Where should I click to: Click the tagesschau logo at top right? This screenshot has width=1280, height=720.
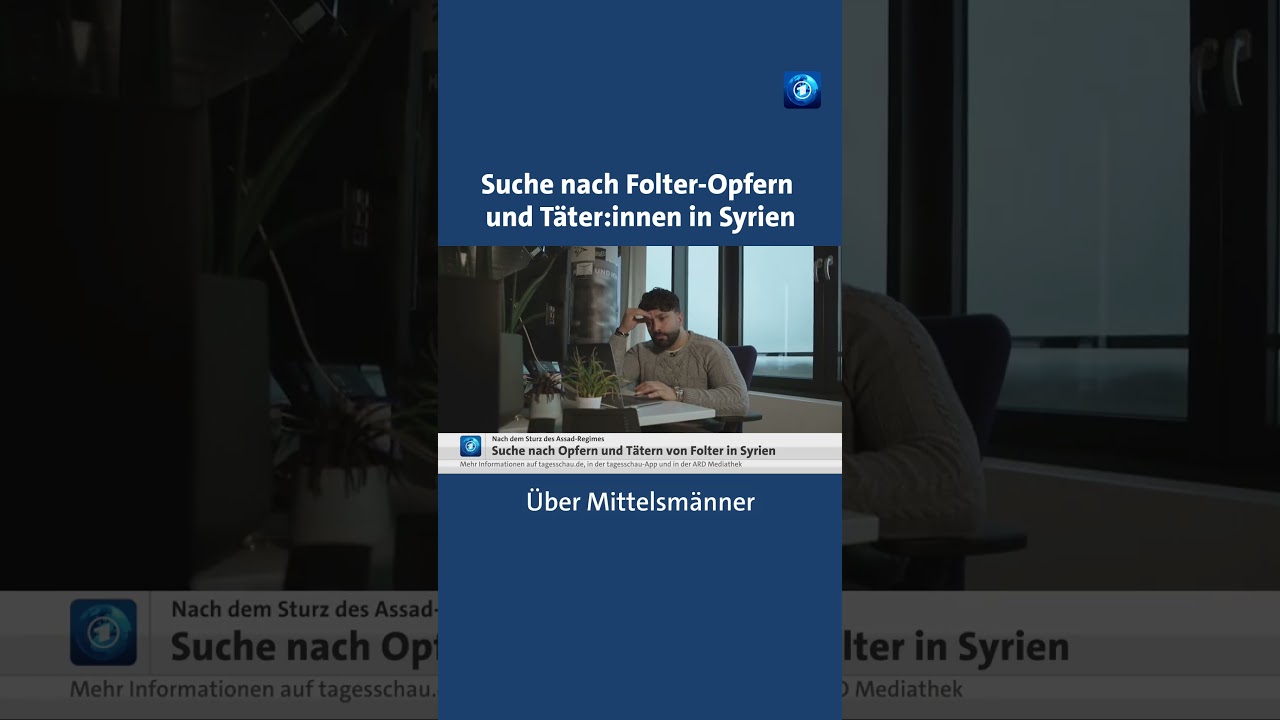point(802,90)
